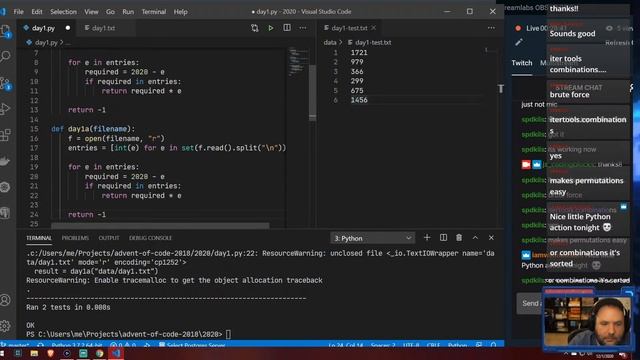Open the File menu

[x=18, y=12]
